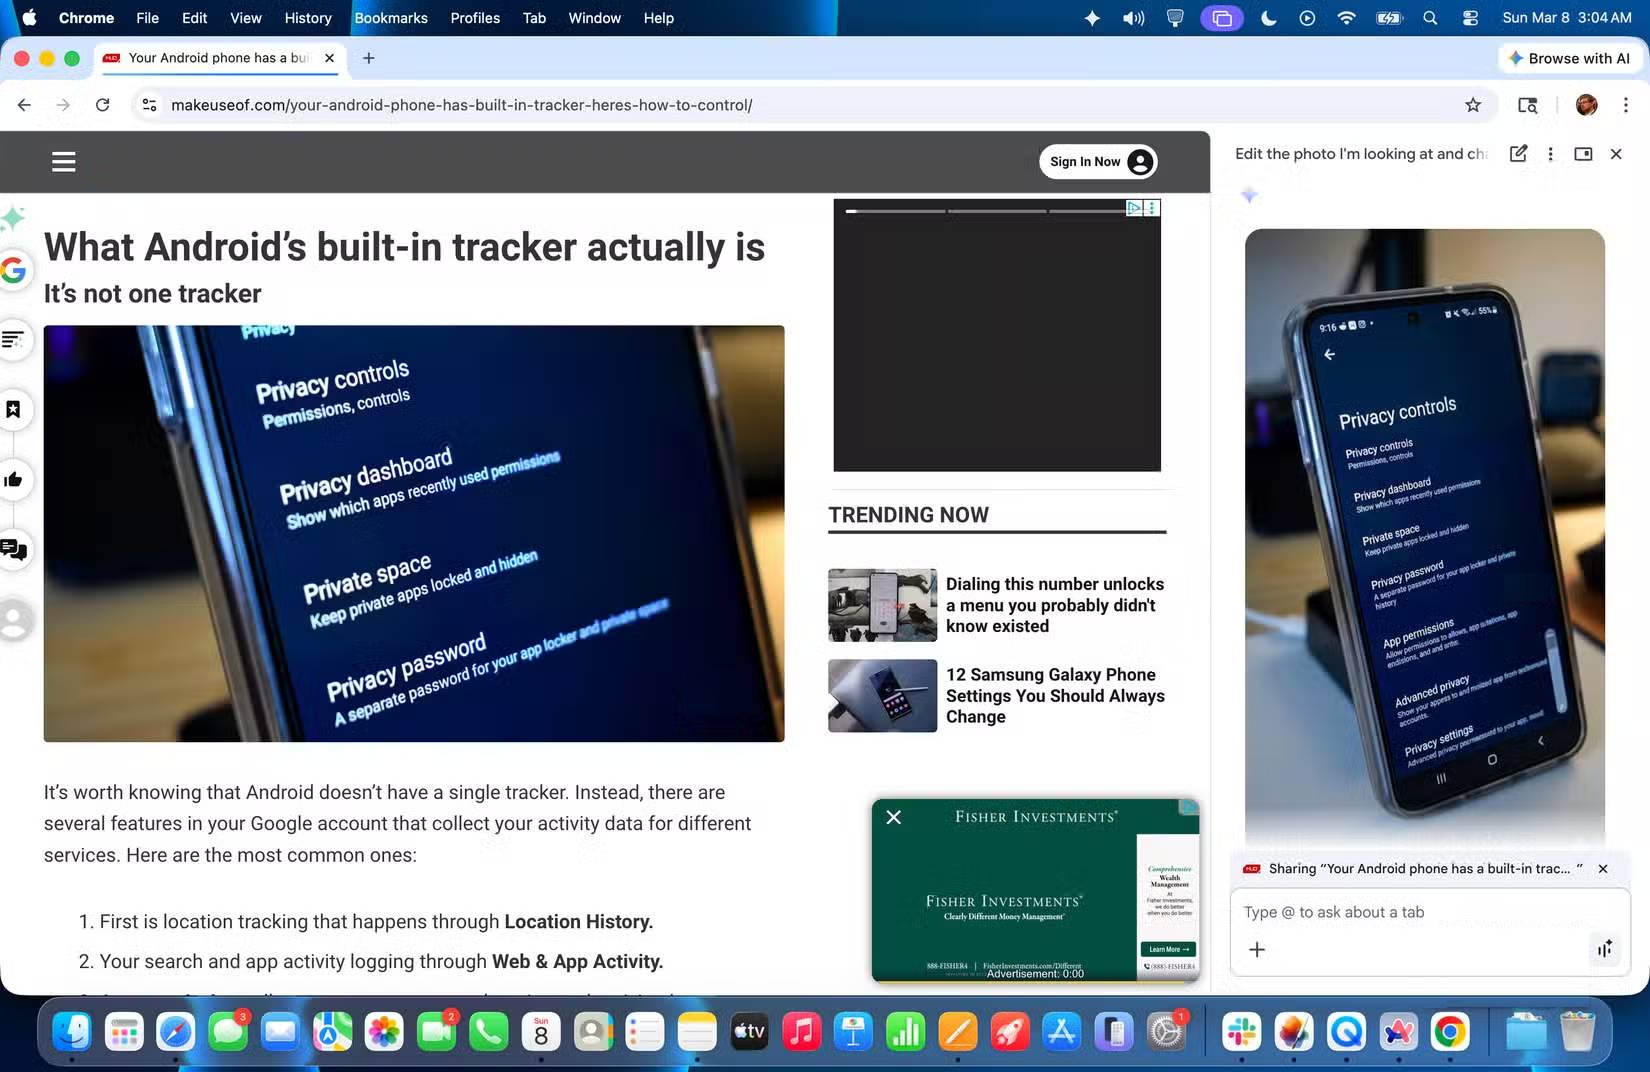Save the article using the bookmark icon
Viewport: 1650px width, 1072px height.
click(14, 409)
